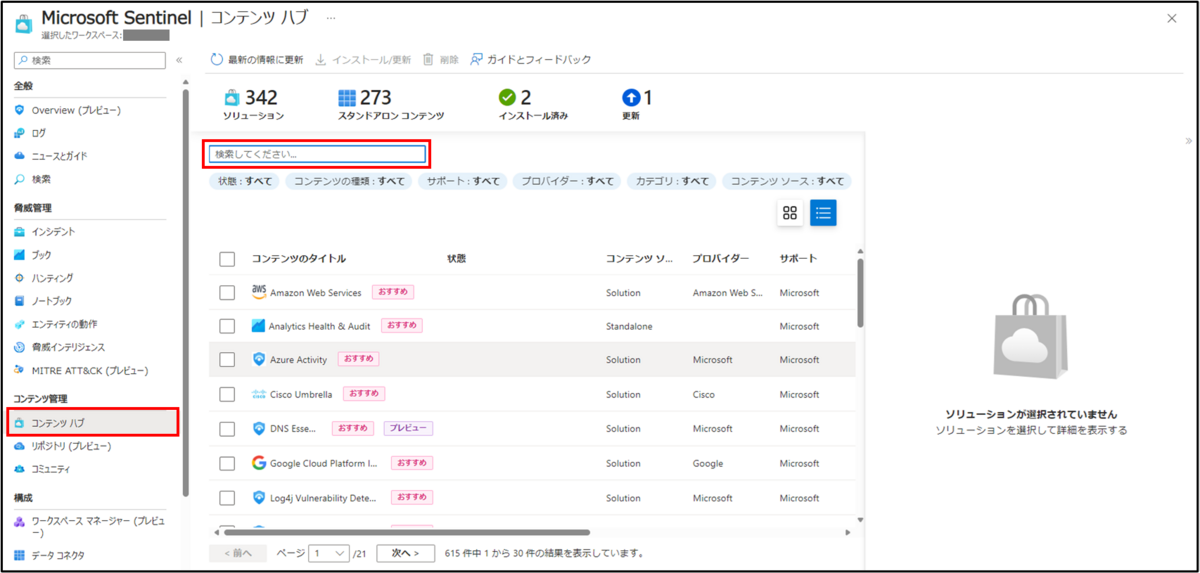
Task: Click the 削除 trash toolbar button
Action: point(441,59)
